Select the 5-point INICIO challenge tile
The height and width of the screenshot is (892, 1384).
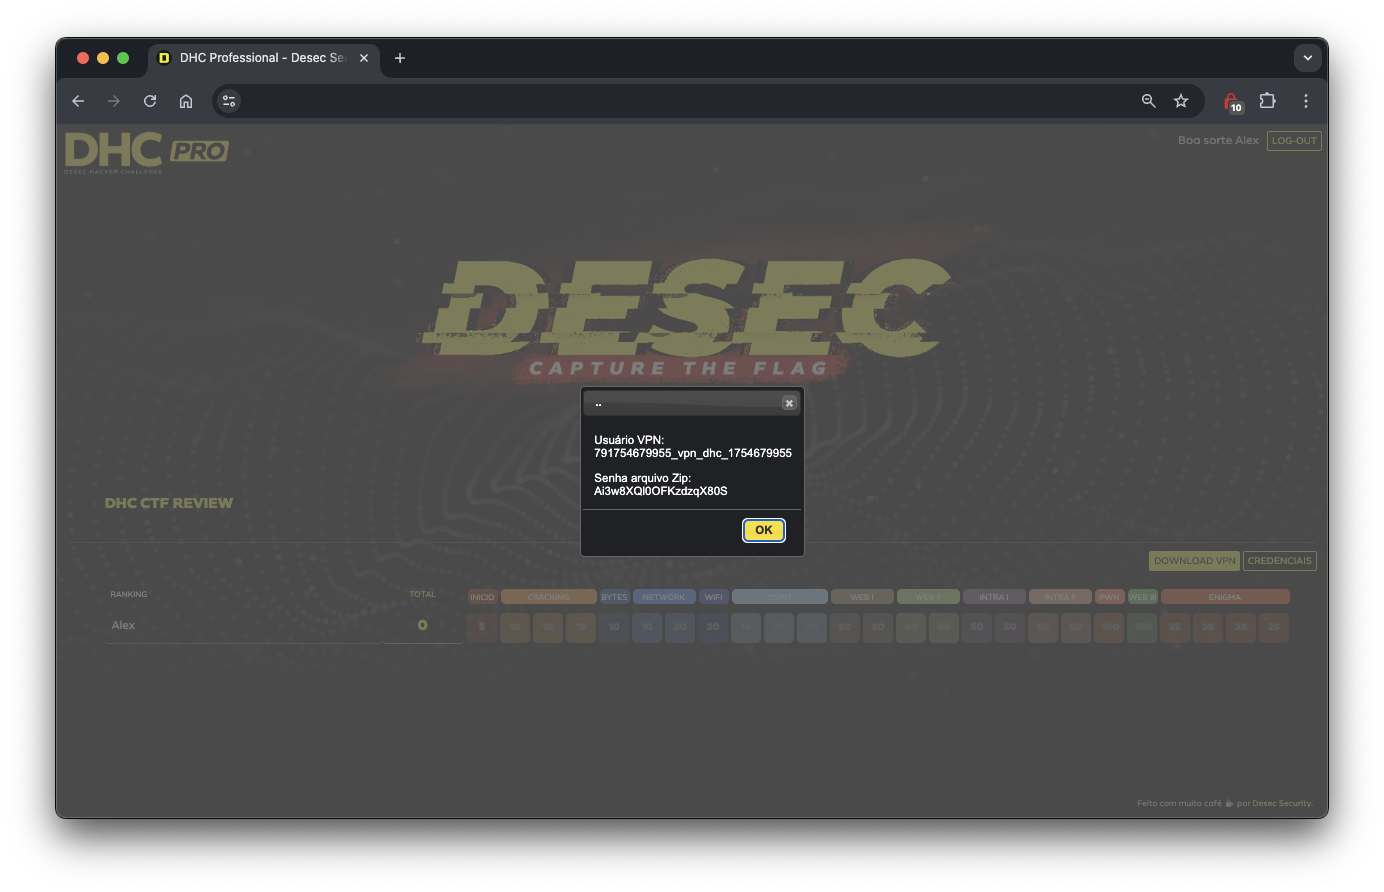click(x=481, y=627)
